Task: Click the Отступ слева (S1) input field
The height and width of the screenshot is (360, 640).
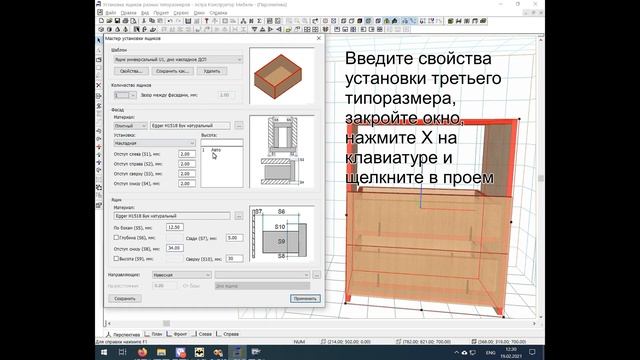Action: [x=187, y=154]
